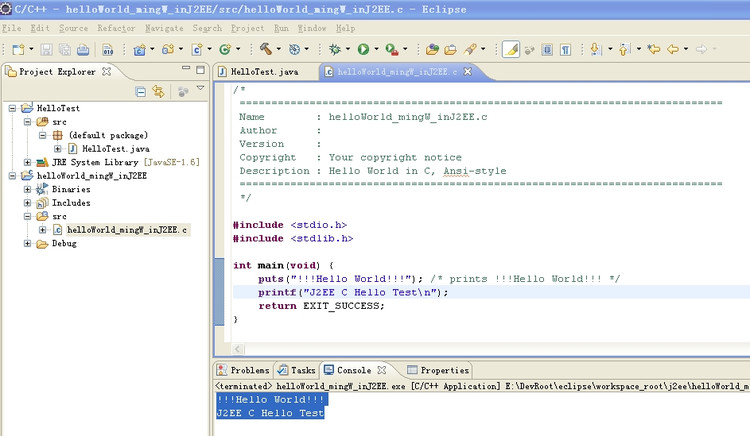750x436 pixels.
Task: Select HelloTest.java in Project Explorer
Action: pos(115,148)
